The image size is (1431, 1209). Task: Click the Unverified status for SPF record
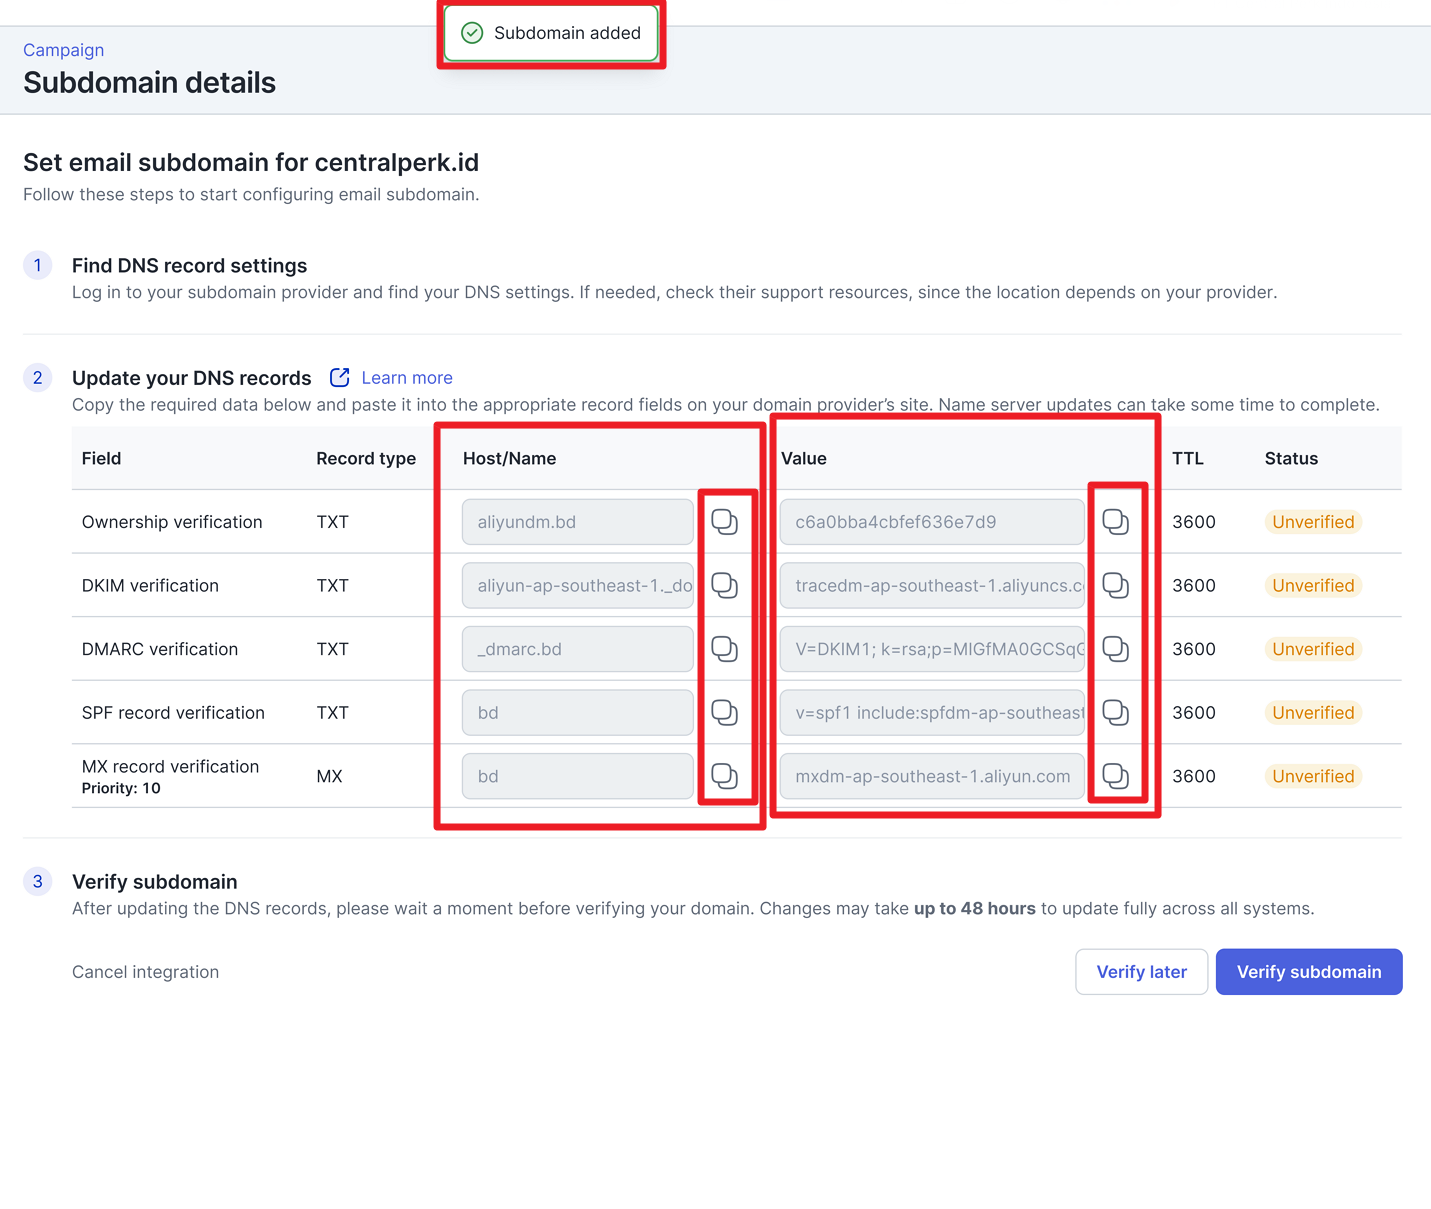click(x=1312, y=713)
